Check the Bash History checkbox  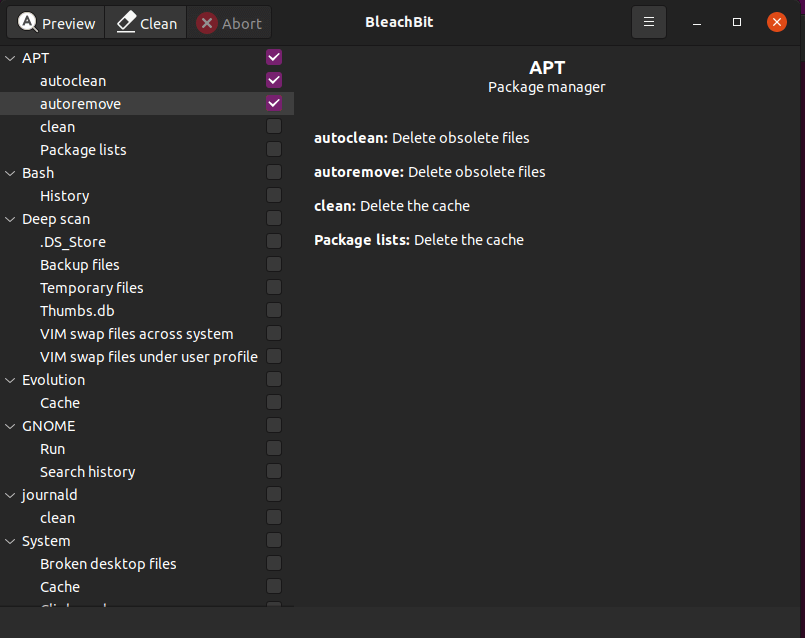pos(273,195)
